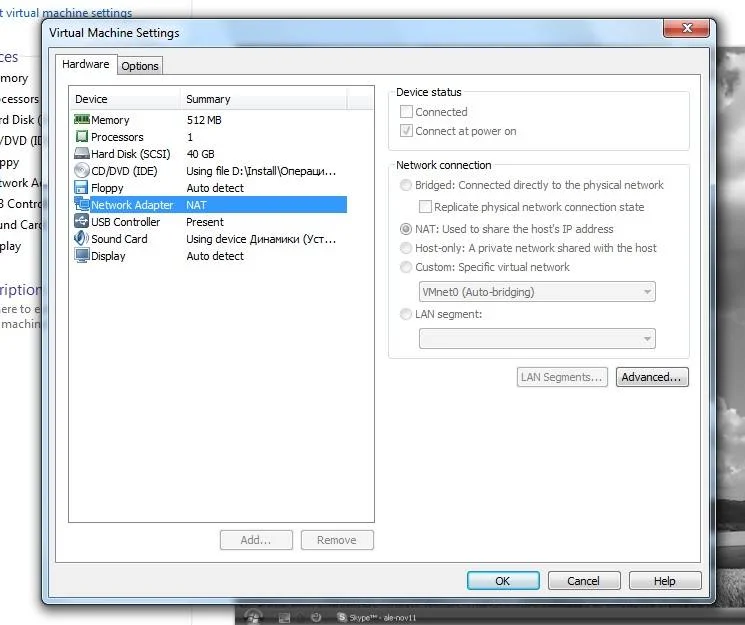Viewport: 745px width, 625px height.
Task: Select the Floppy row label
Action: point(107,188)
